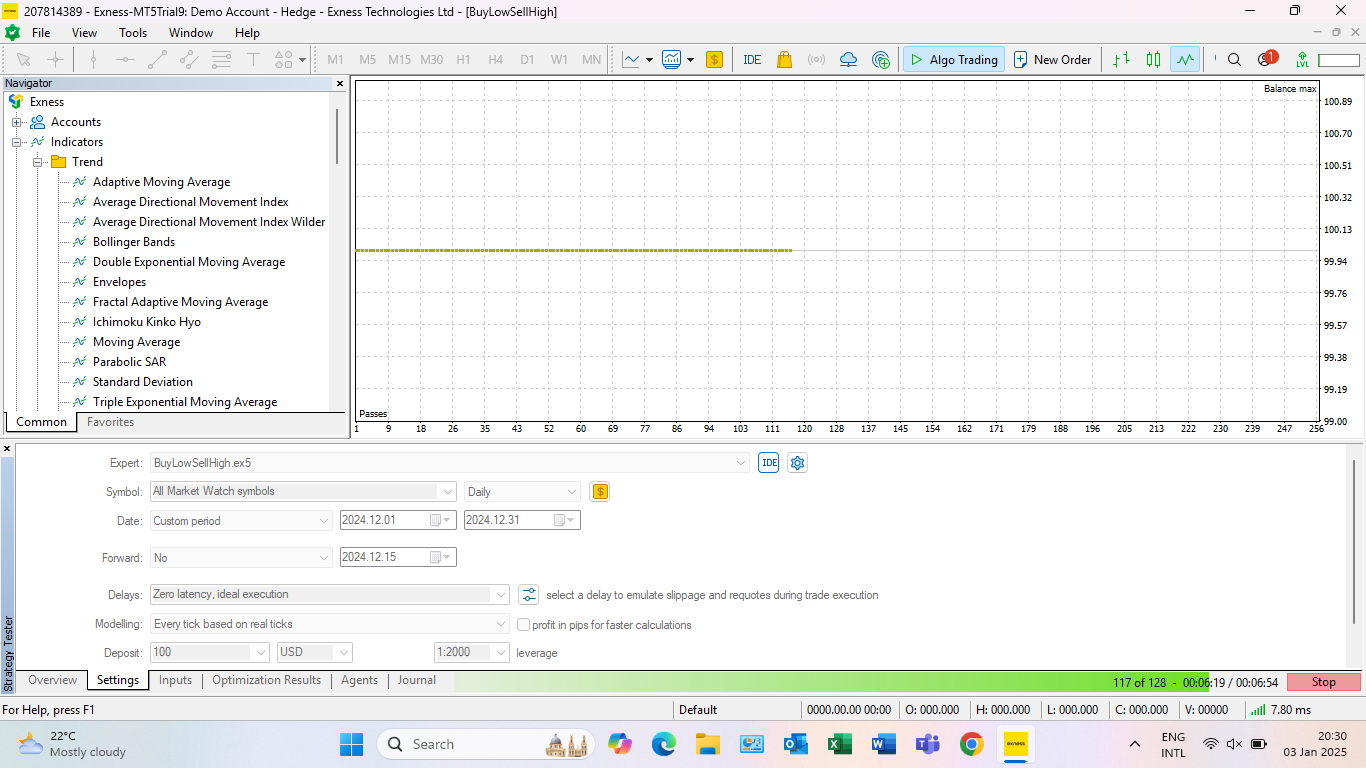Viewport: 1366px width, 768px height.
Task: Select the trendline drawing tool
Action: (157, 60)
